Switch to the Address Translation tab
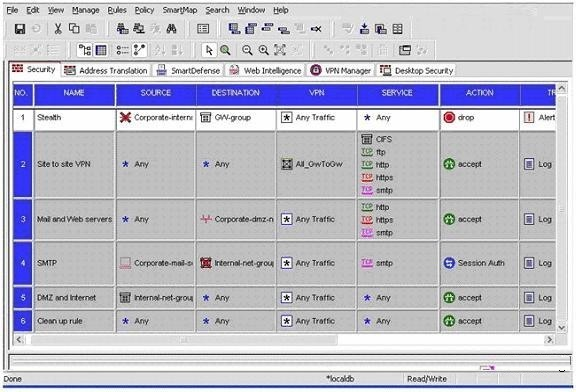This screenshot has width=576, height=392. click(106, 71)
